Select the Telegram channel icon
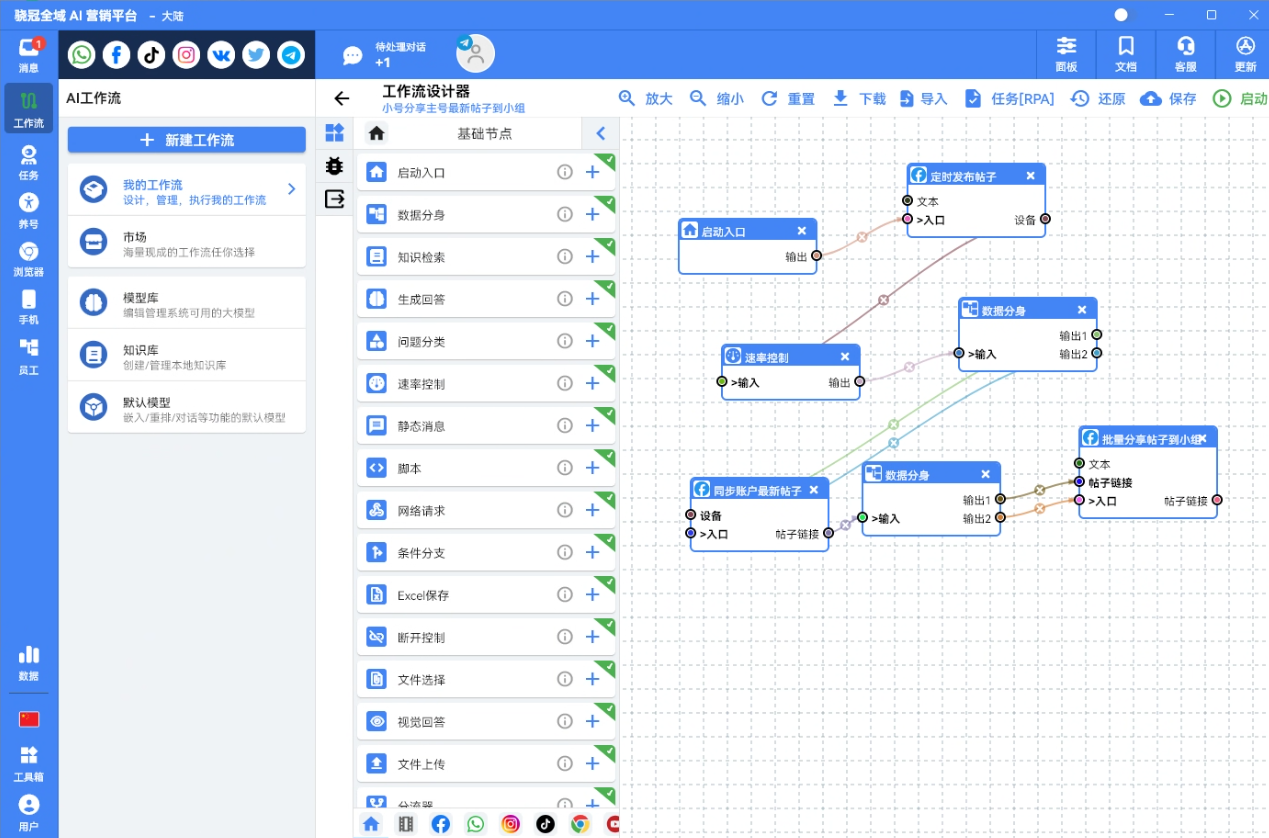1269x838 pixels. 291,55
